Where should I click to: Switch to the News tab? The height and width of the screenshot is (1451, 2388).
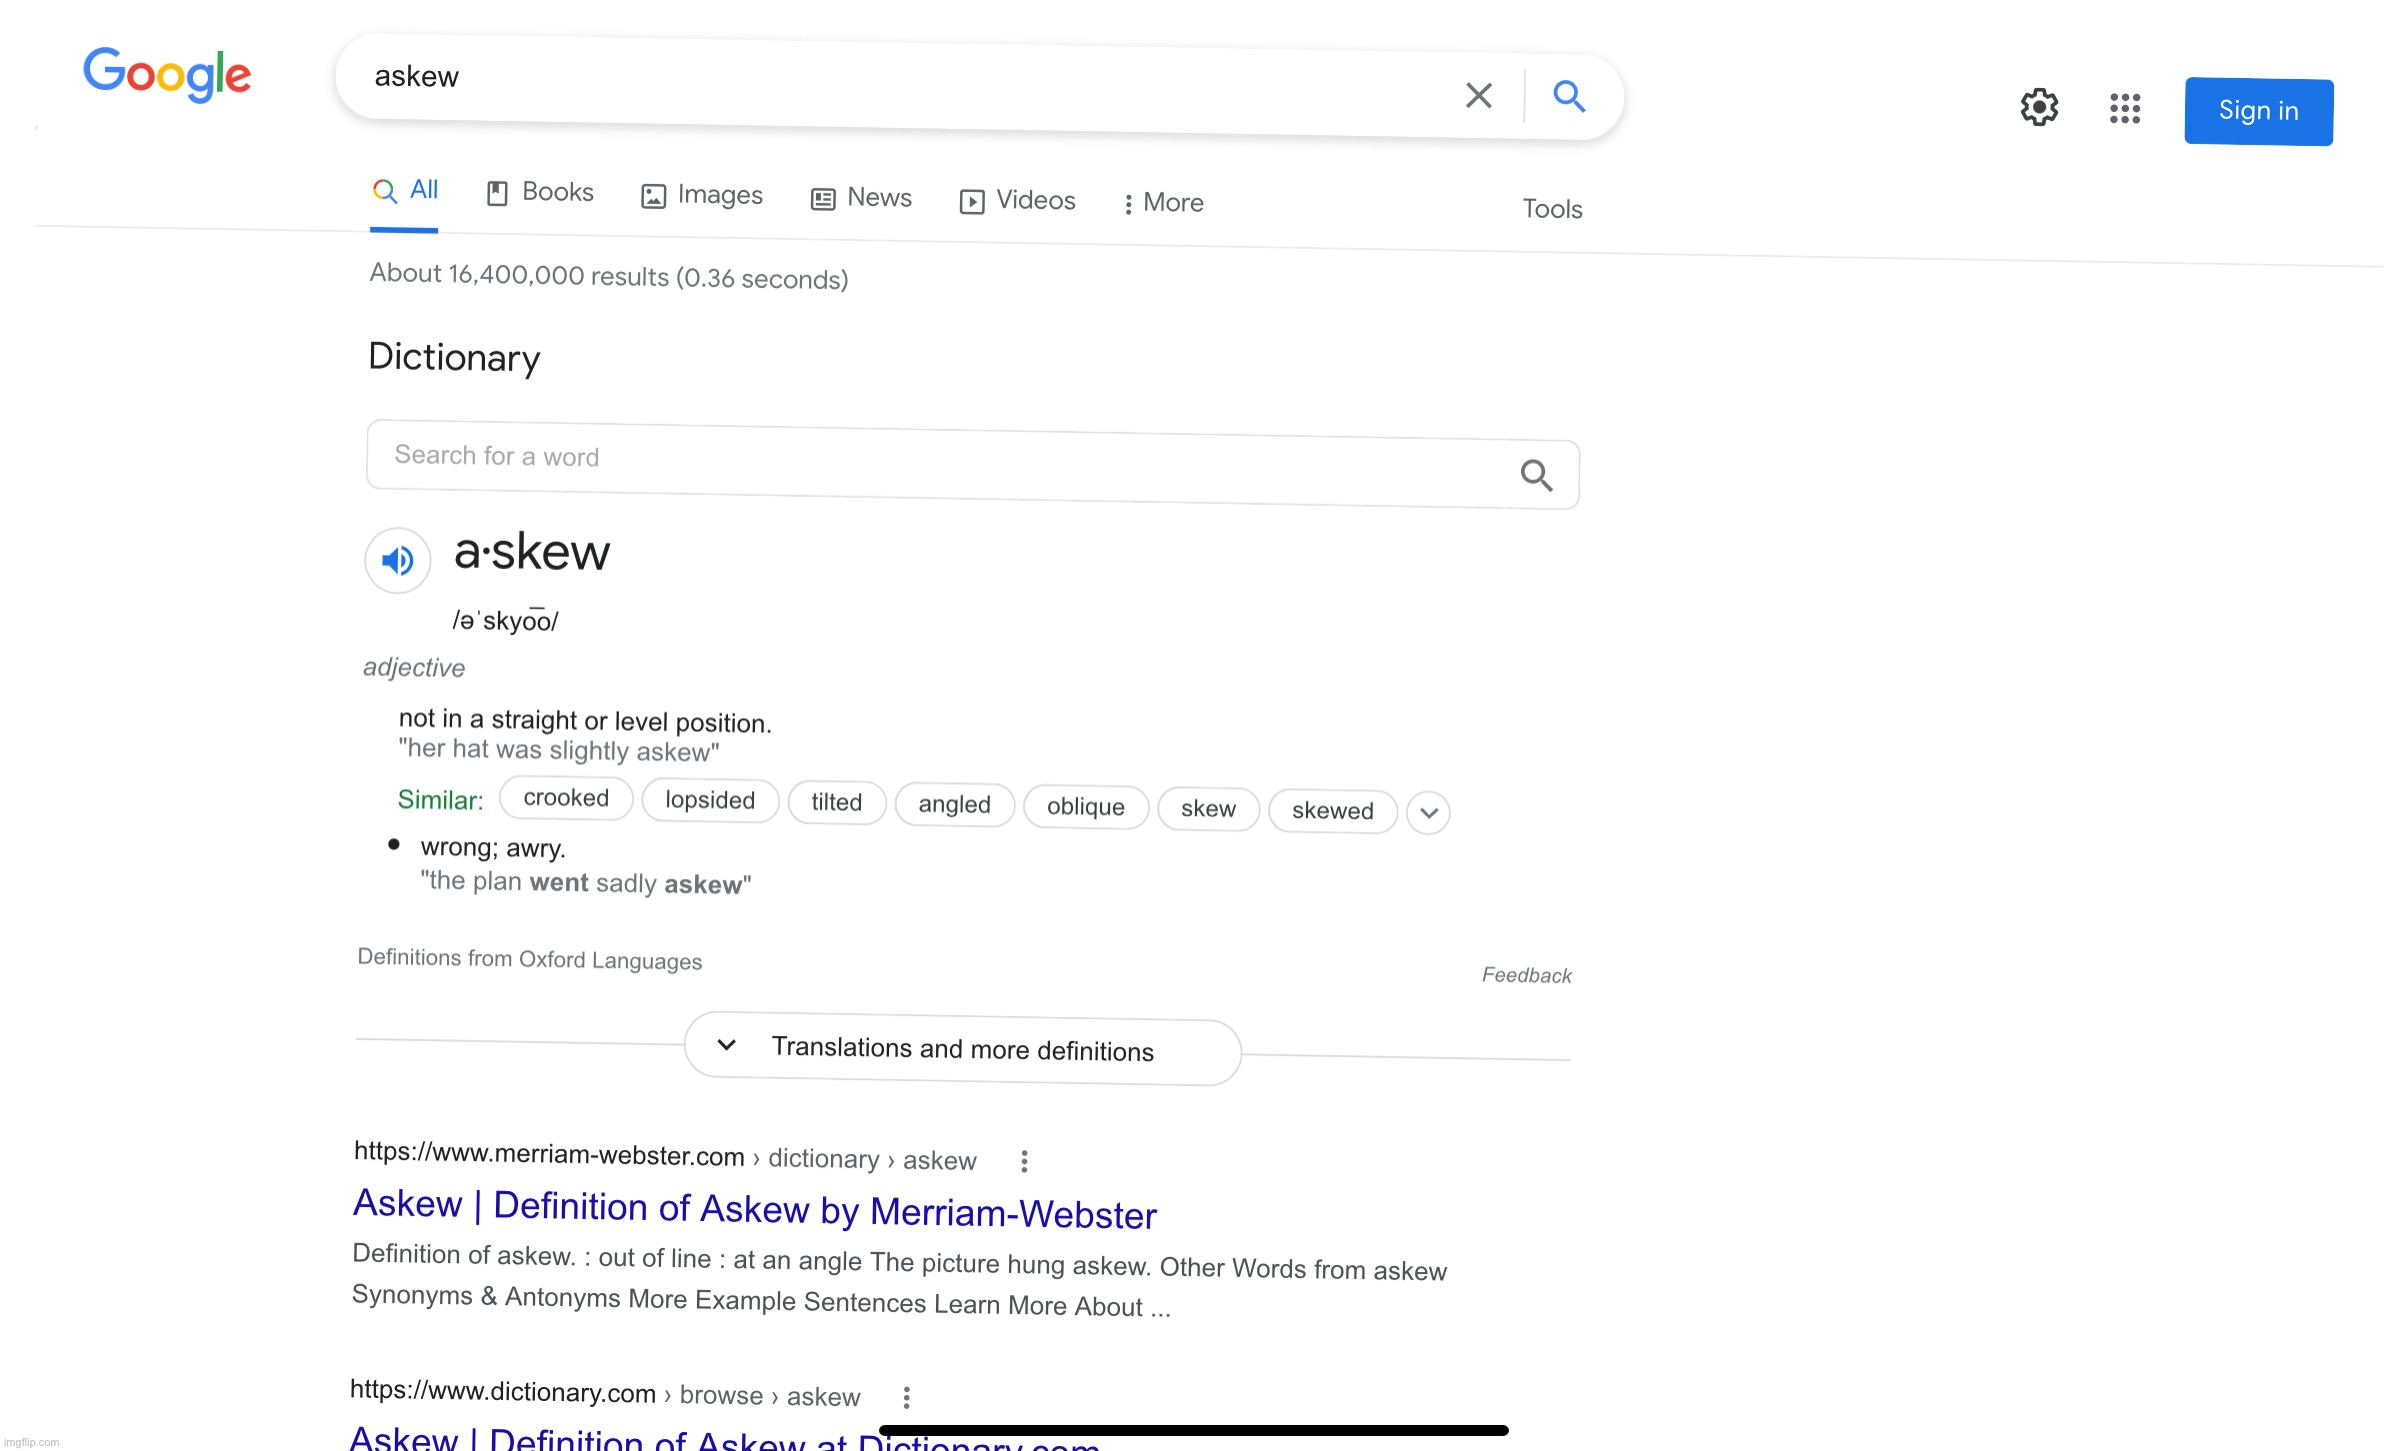click(x=861, y=198)
